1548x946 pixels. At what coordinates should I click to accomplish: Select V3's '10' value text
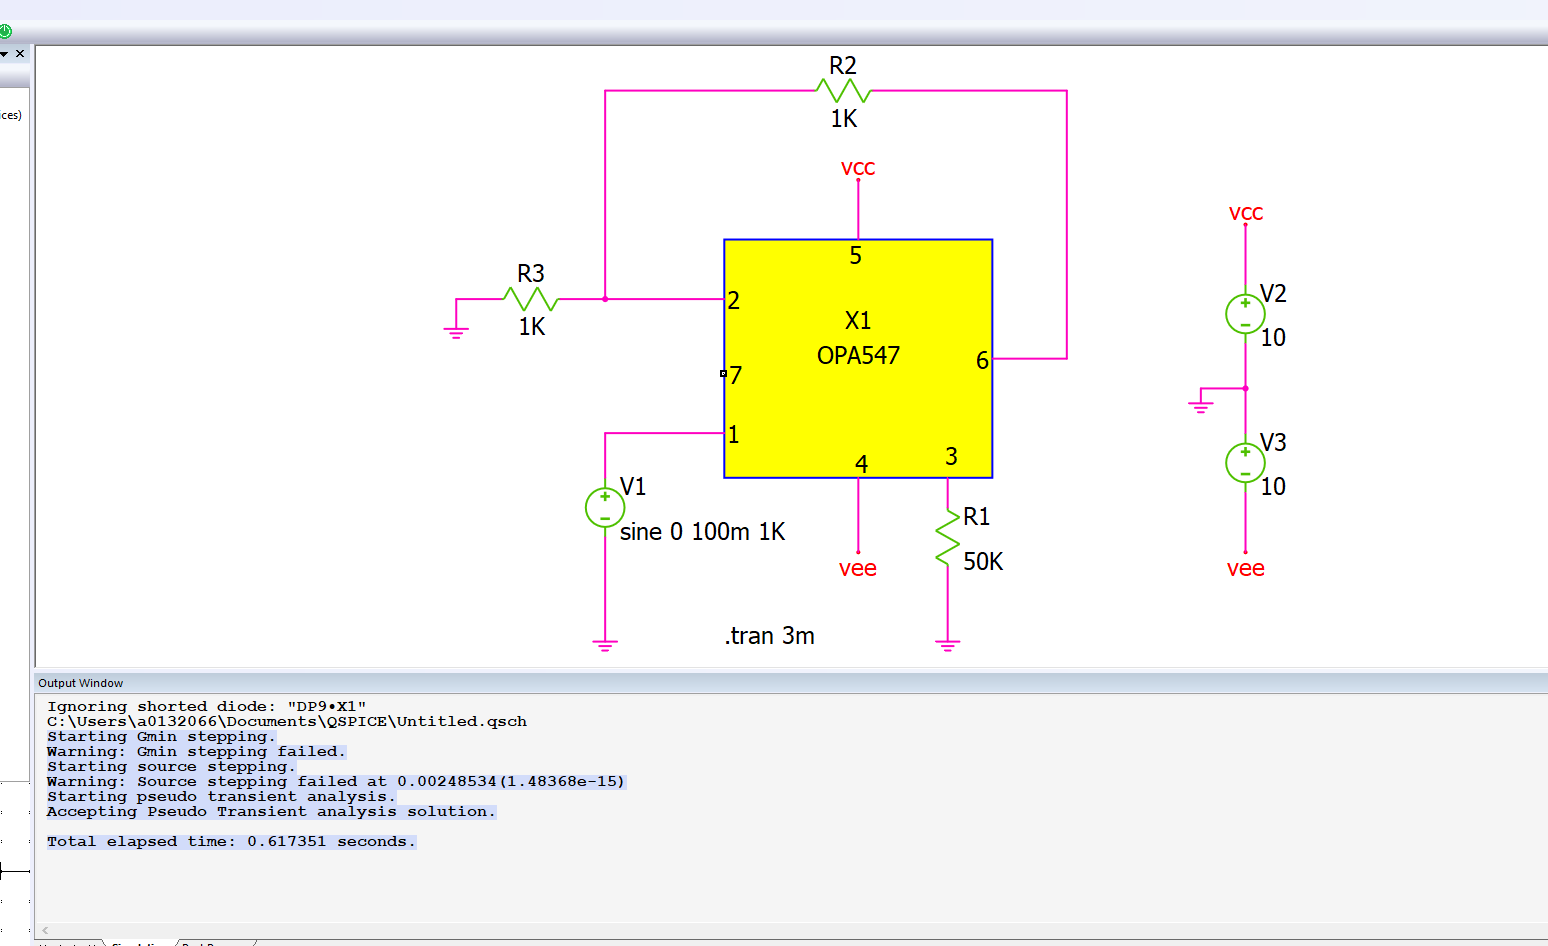pyautogui.click(x=1273, y=487)
